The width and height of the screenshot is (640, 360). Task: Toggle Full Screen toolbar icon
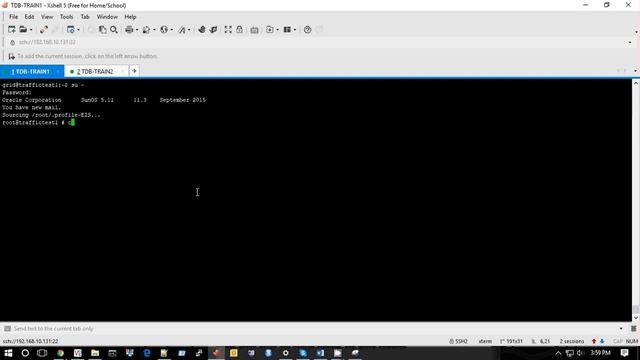click(228, 29)
